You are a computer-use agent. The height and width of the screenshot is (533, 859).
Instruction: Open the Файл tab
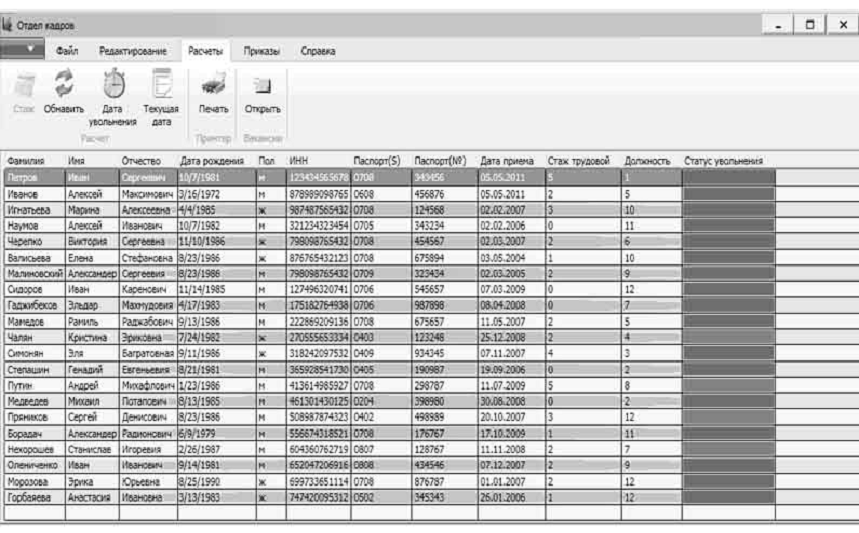tap(68, 48)
